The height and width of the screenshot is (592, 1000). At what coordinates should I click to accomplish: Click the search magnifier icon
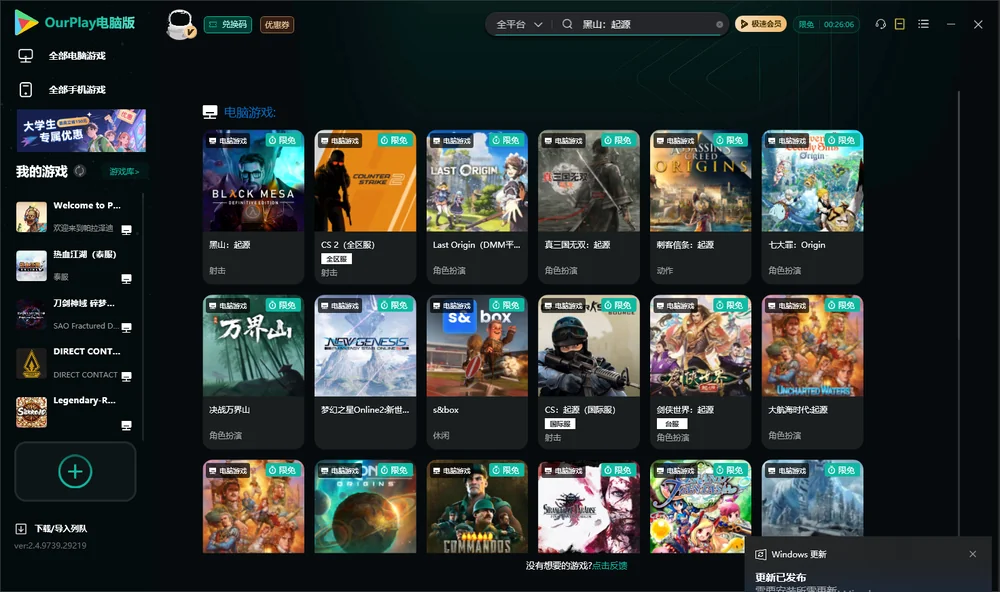click(567, 24)
